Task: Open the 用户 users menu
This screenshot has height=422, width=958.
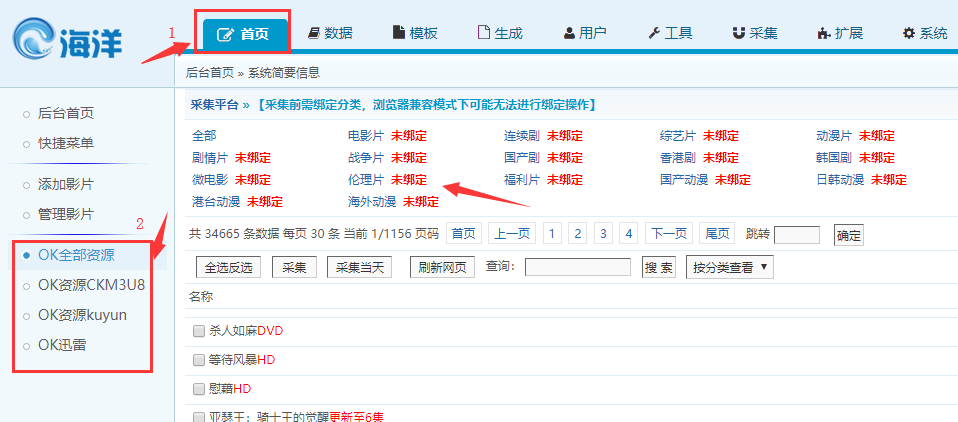Action: pyautogui.click(x=585, y=34)
